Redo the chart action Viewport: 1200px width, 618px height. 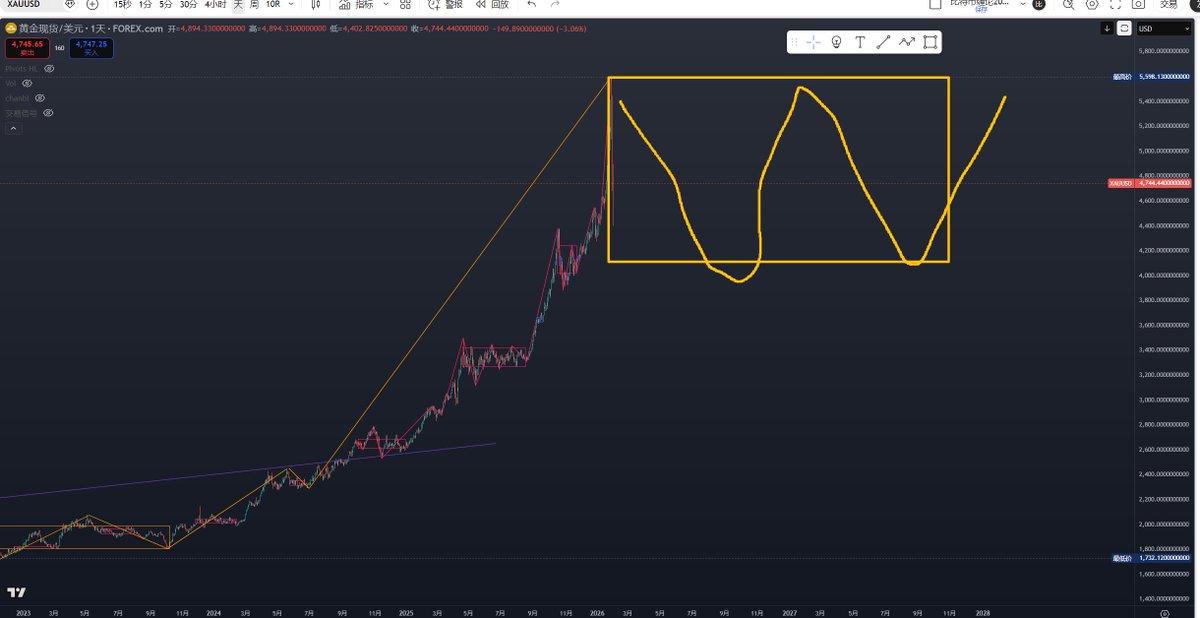555,4
